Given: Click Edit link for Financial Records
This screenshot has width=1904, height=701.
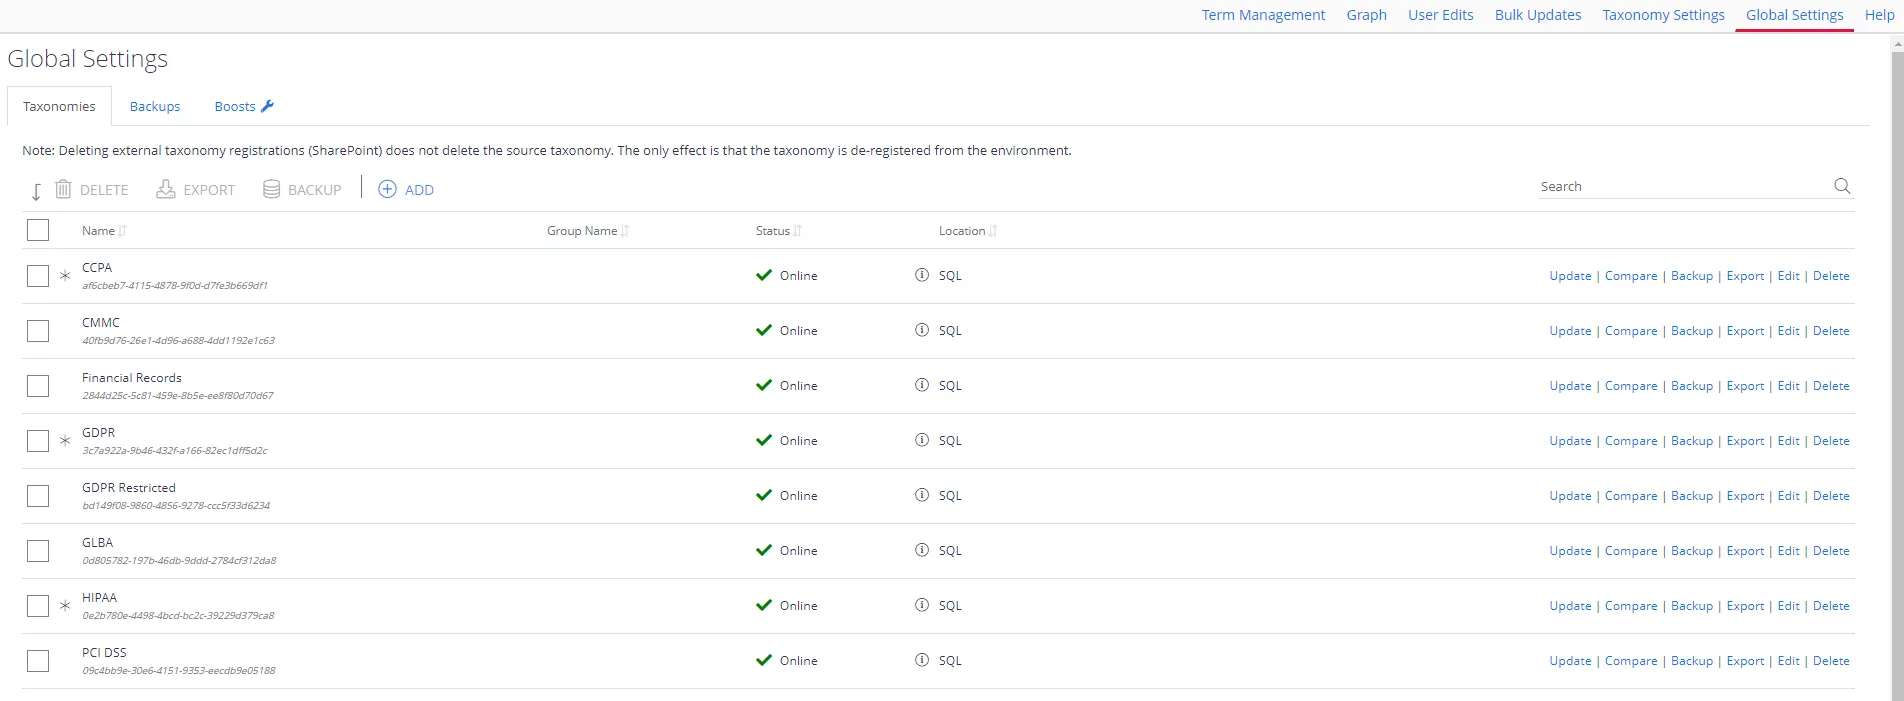Looking at the screenshot, I should point(1788,386).
